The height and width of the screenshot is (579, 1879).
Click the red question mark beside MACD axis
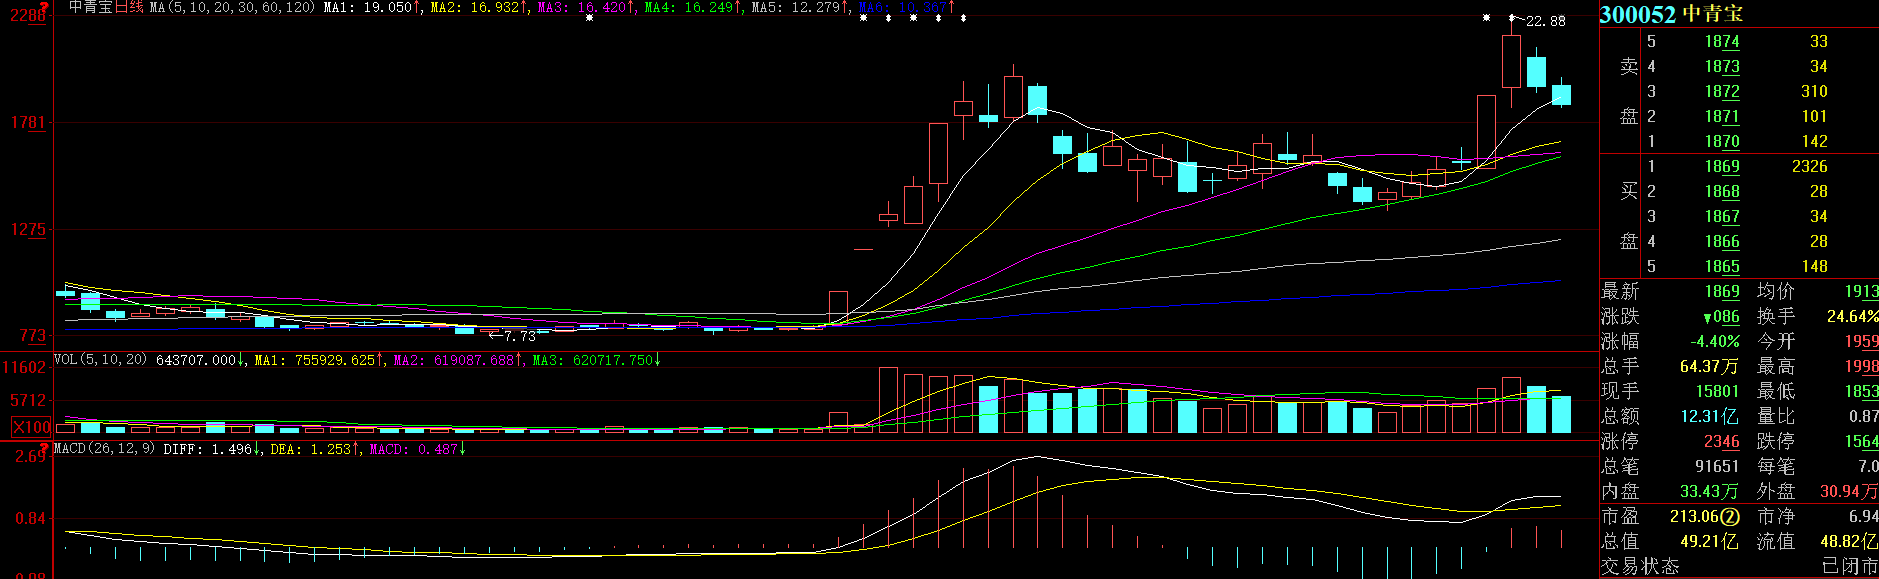coord(43,448)
